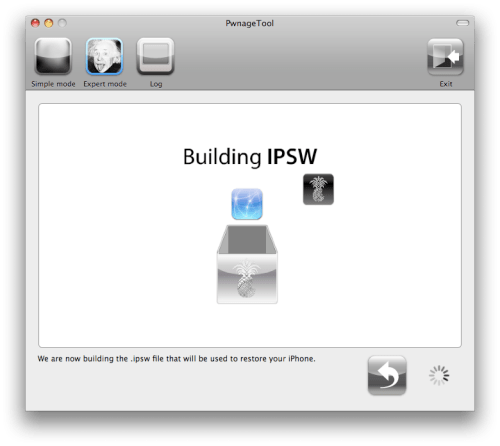The image size is (500, 446).
Task: Click the "Log" text label
Action: click(x=156, y=84)
